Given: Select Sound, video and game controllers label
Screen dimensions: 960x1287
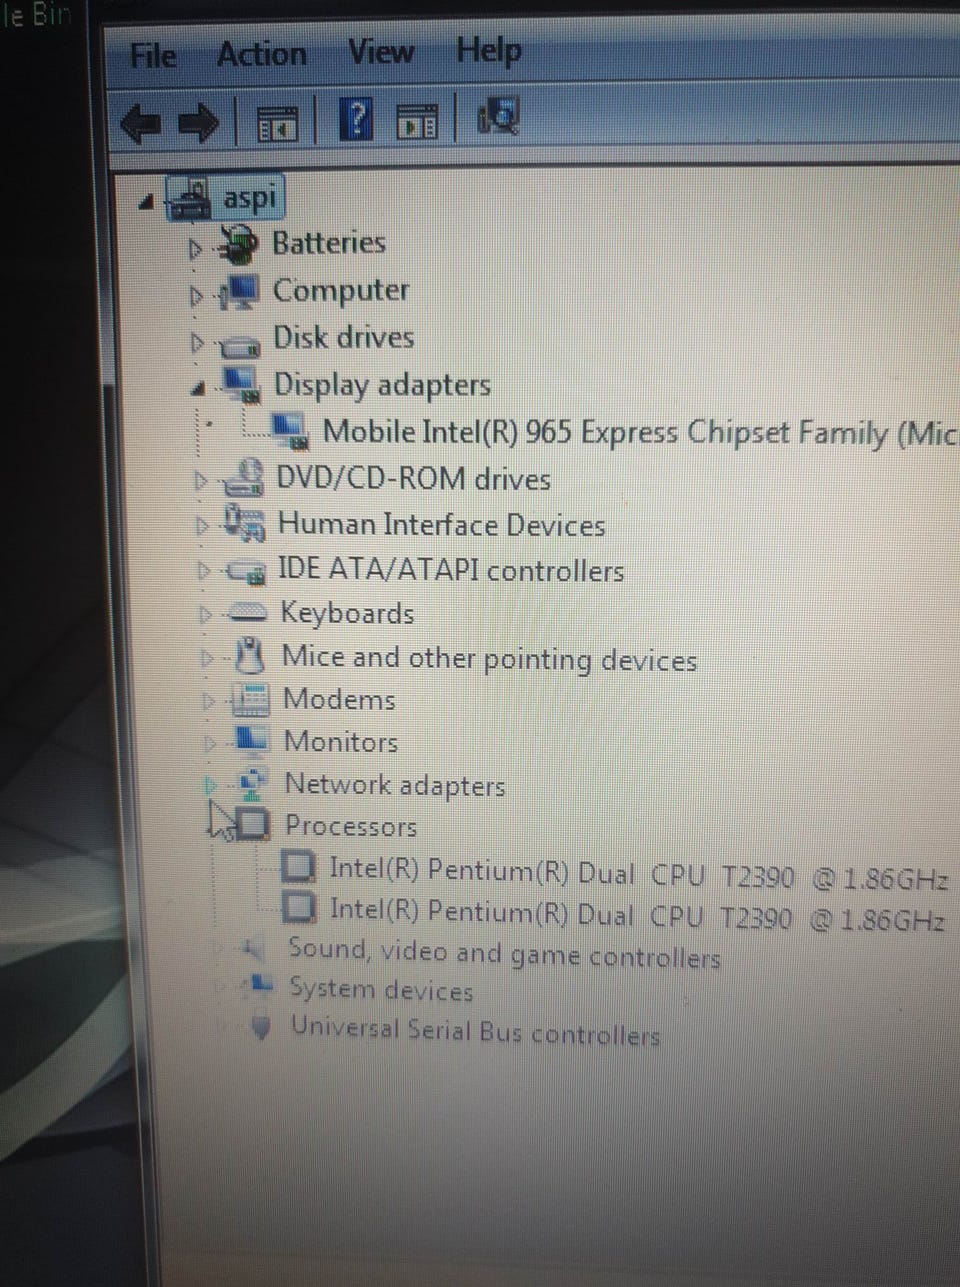Looking at the screenshot, I should [x=505, y=952].
